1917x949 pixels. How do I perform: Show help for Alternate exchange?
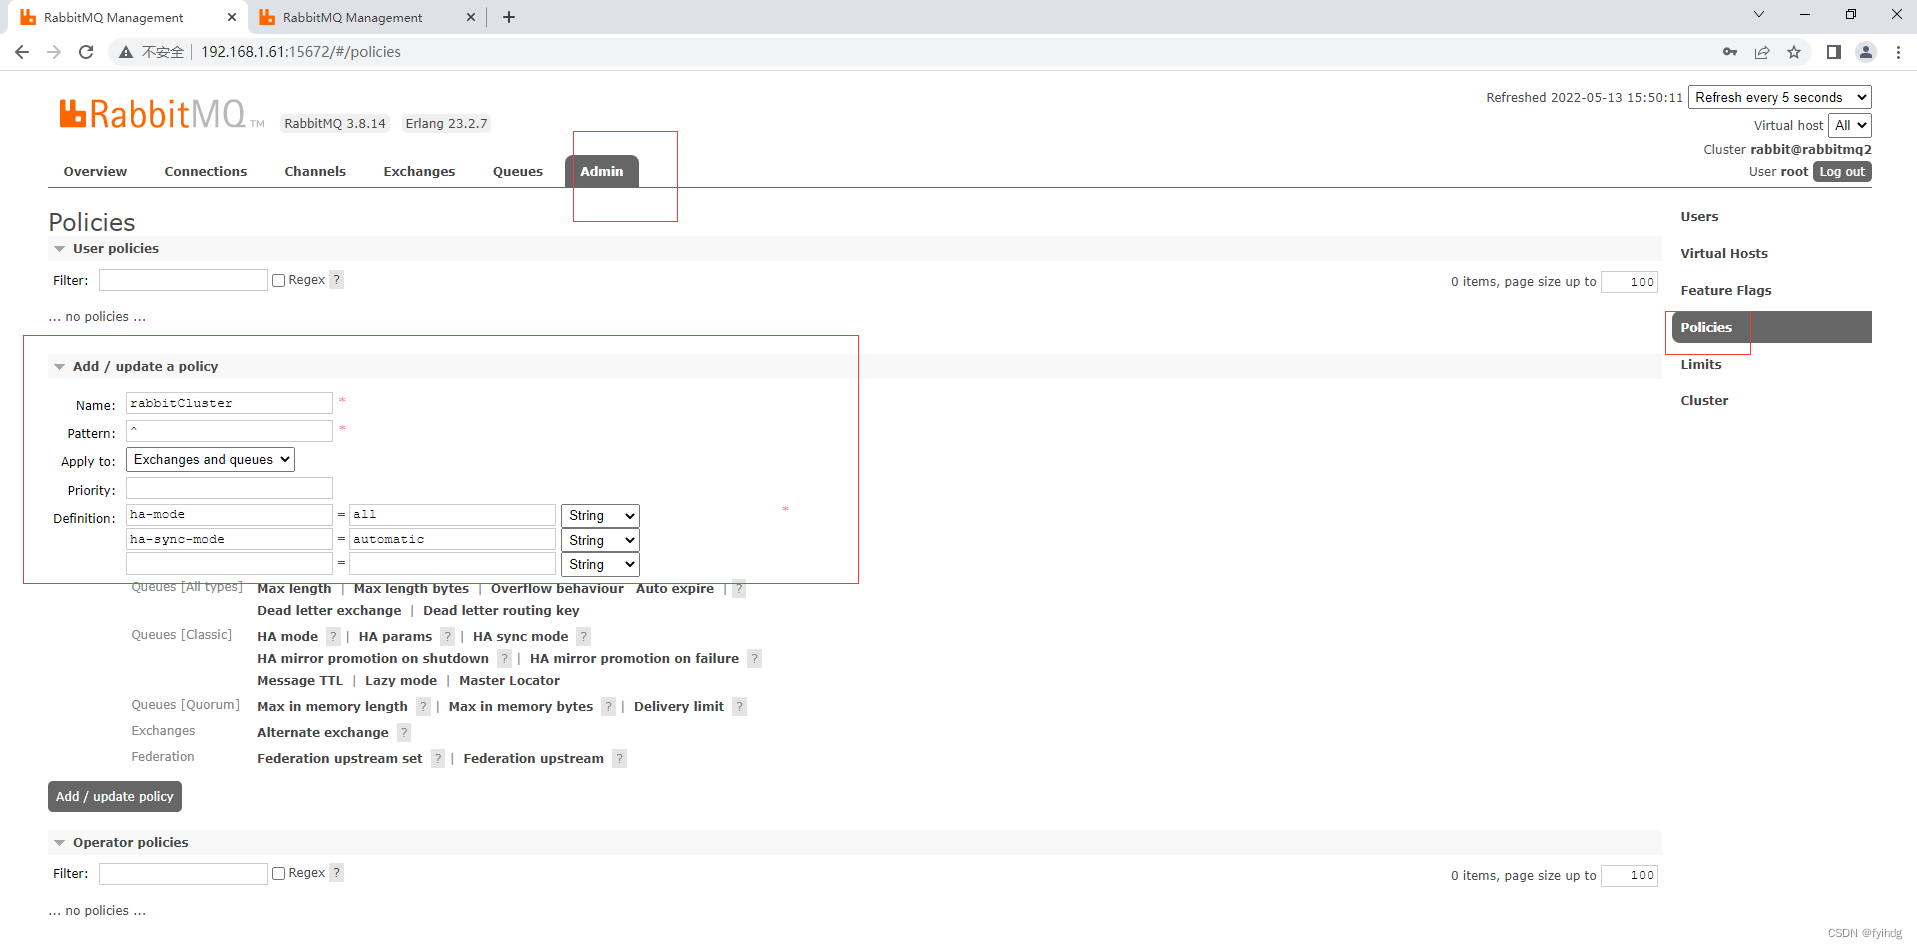coord(404,732)
